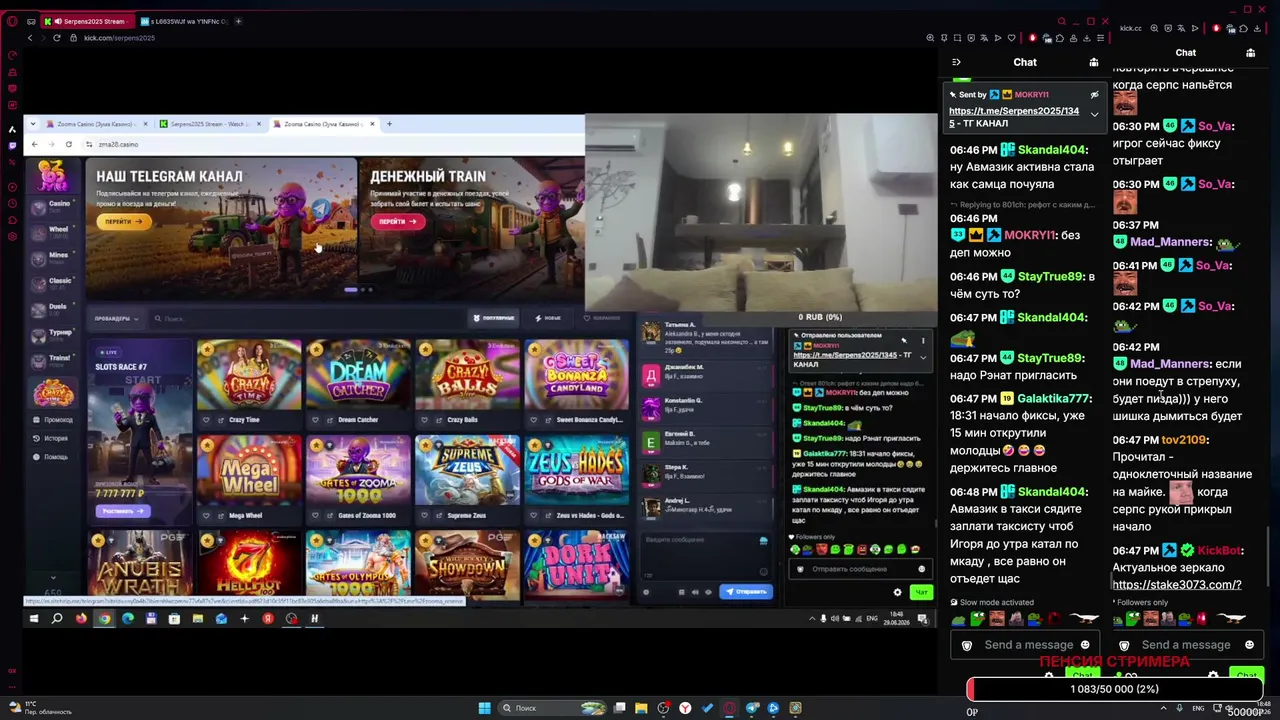Click red Перейти button on Train banner

397,221
